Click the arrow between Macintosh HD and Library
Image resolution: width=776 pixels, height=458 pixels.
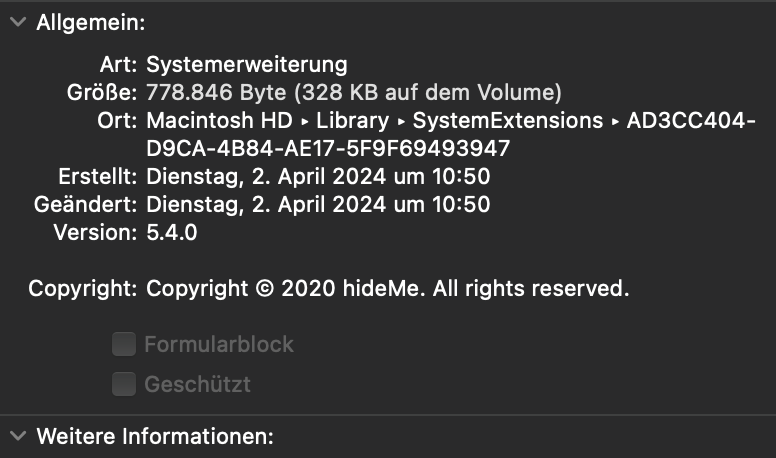click(304, 122)
